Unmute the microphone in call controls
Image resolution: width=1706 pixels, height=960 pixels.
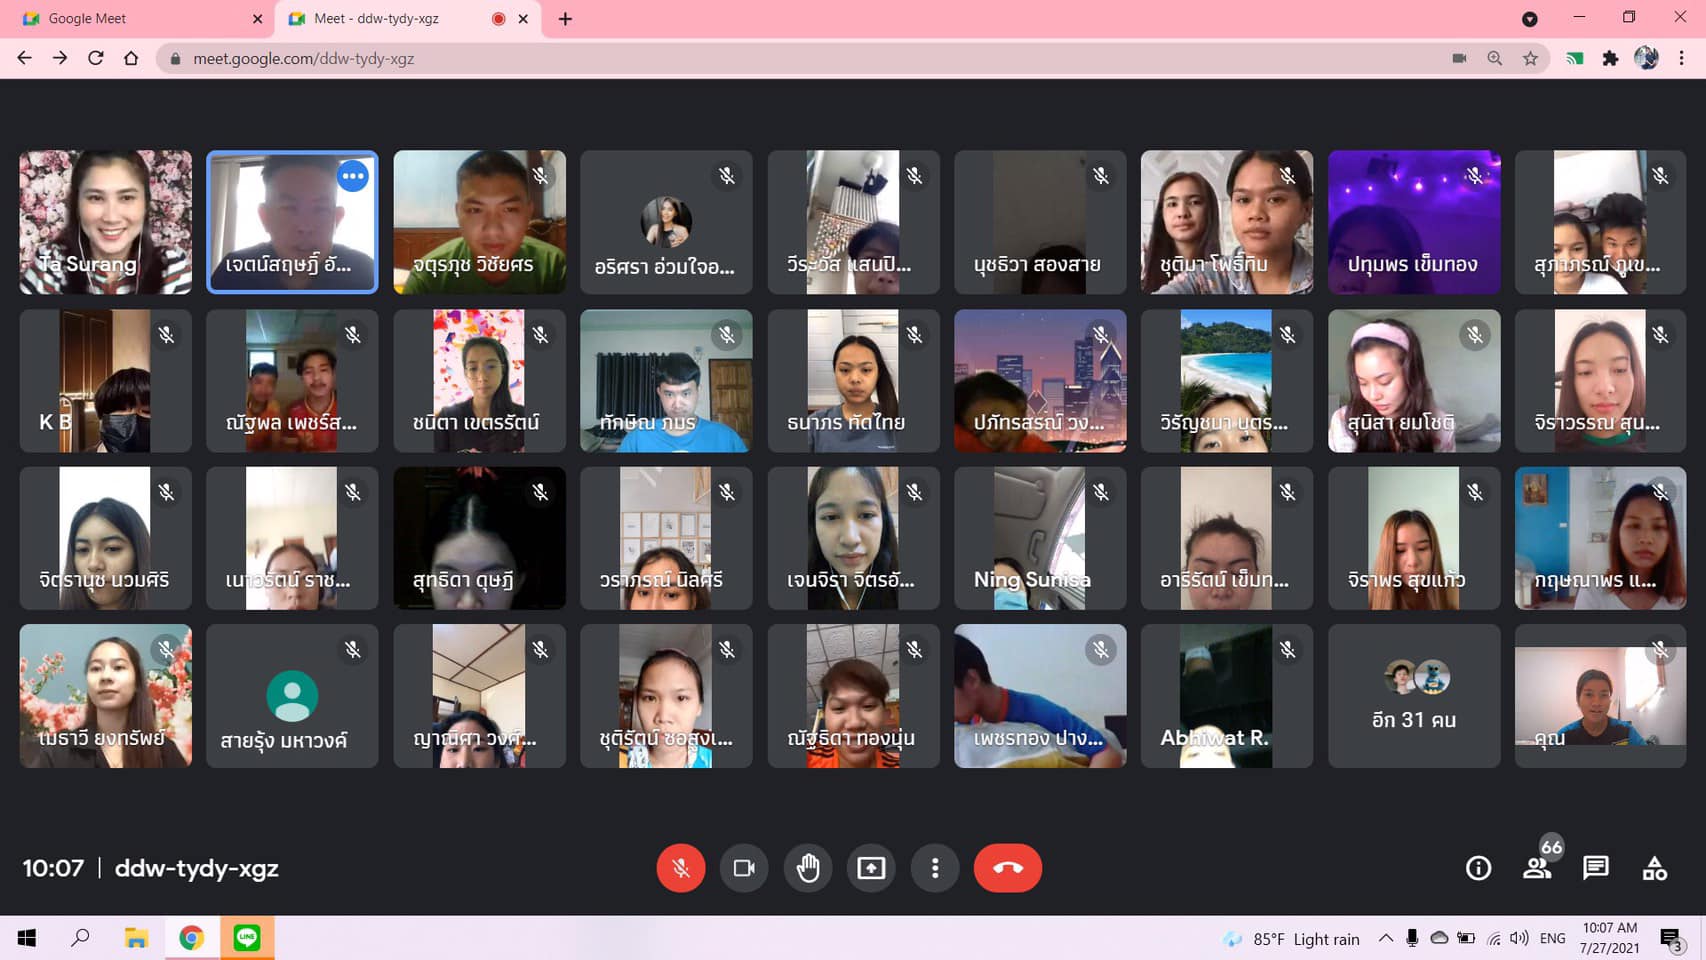[680, 868]
